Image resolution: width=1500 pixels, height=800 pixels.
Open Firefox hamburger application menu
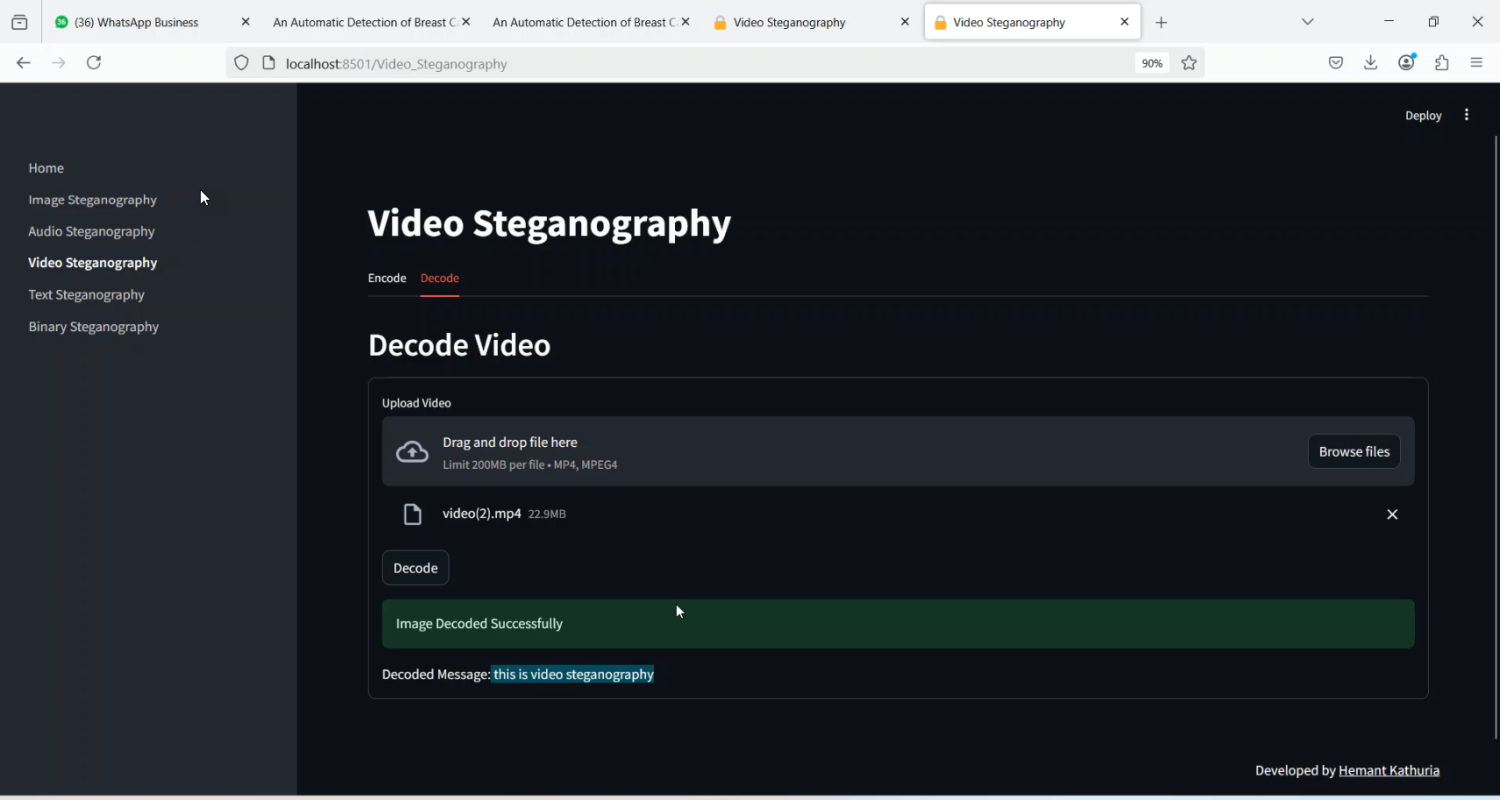pos(1476,63)
